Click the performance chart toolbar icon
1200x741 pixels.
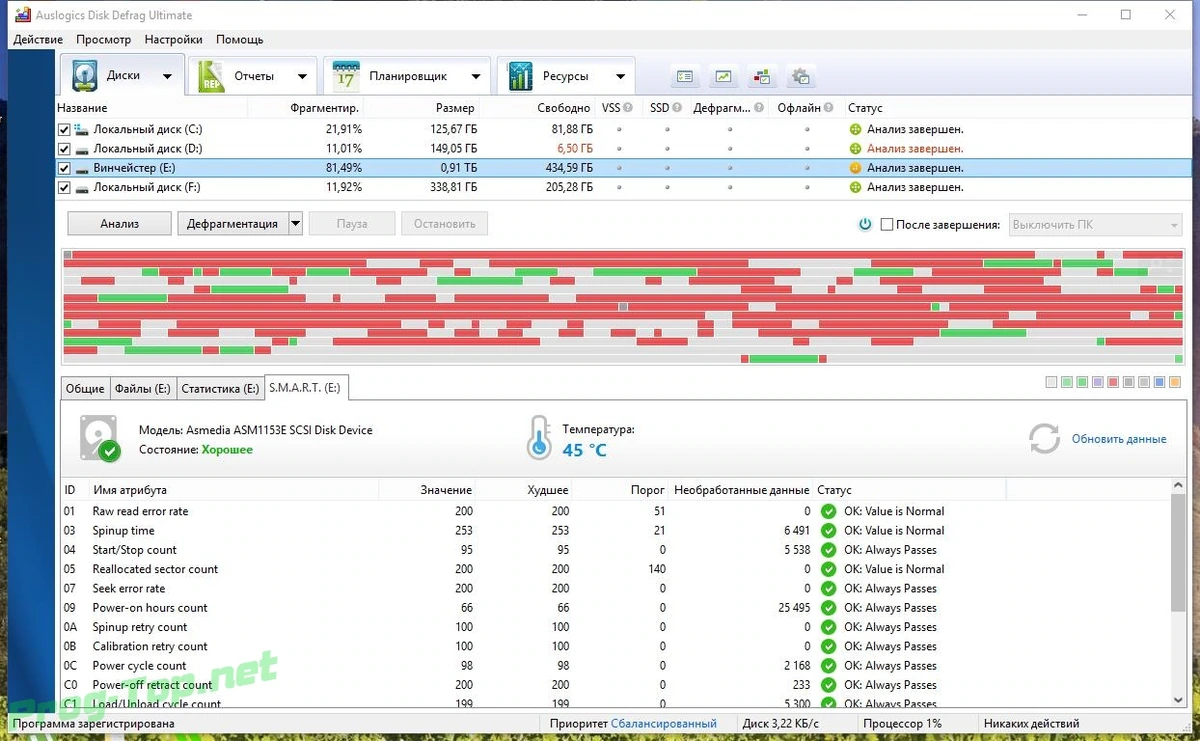click(723, 76)
